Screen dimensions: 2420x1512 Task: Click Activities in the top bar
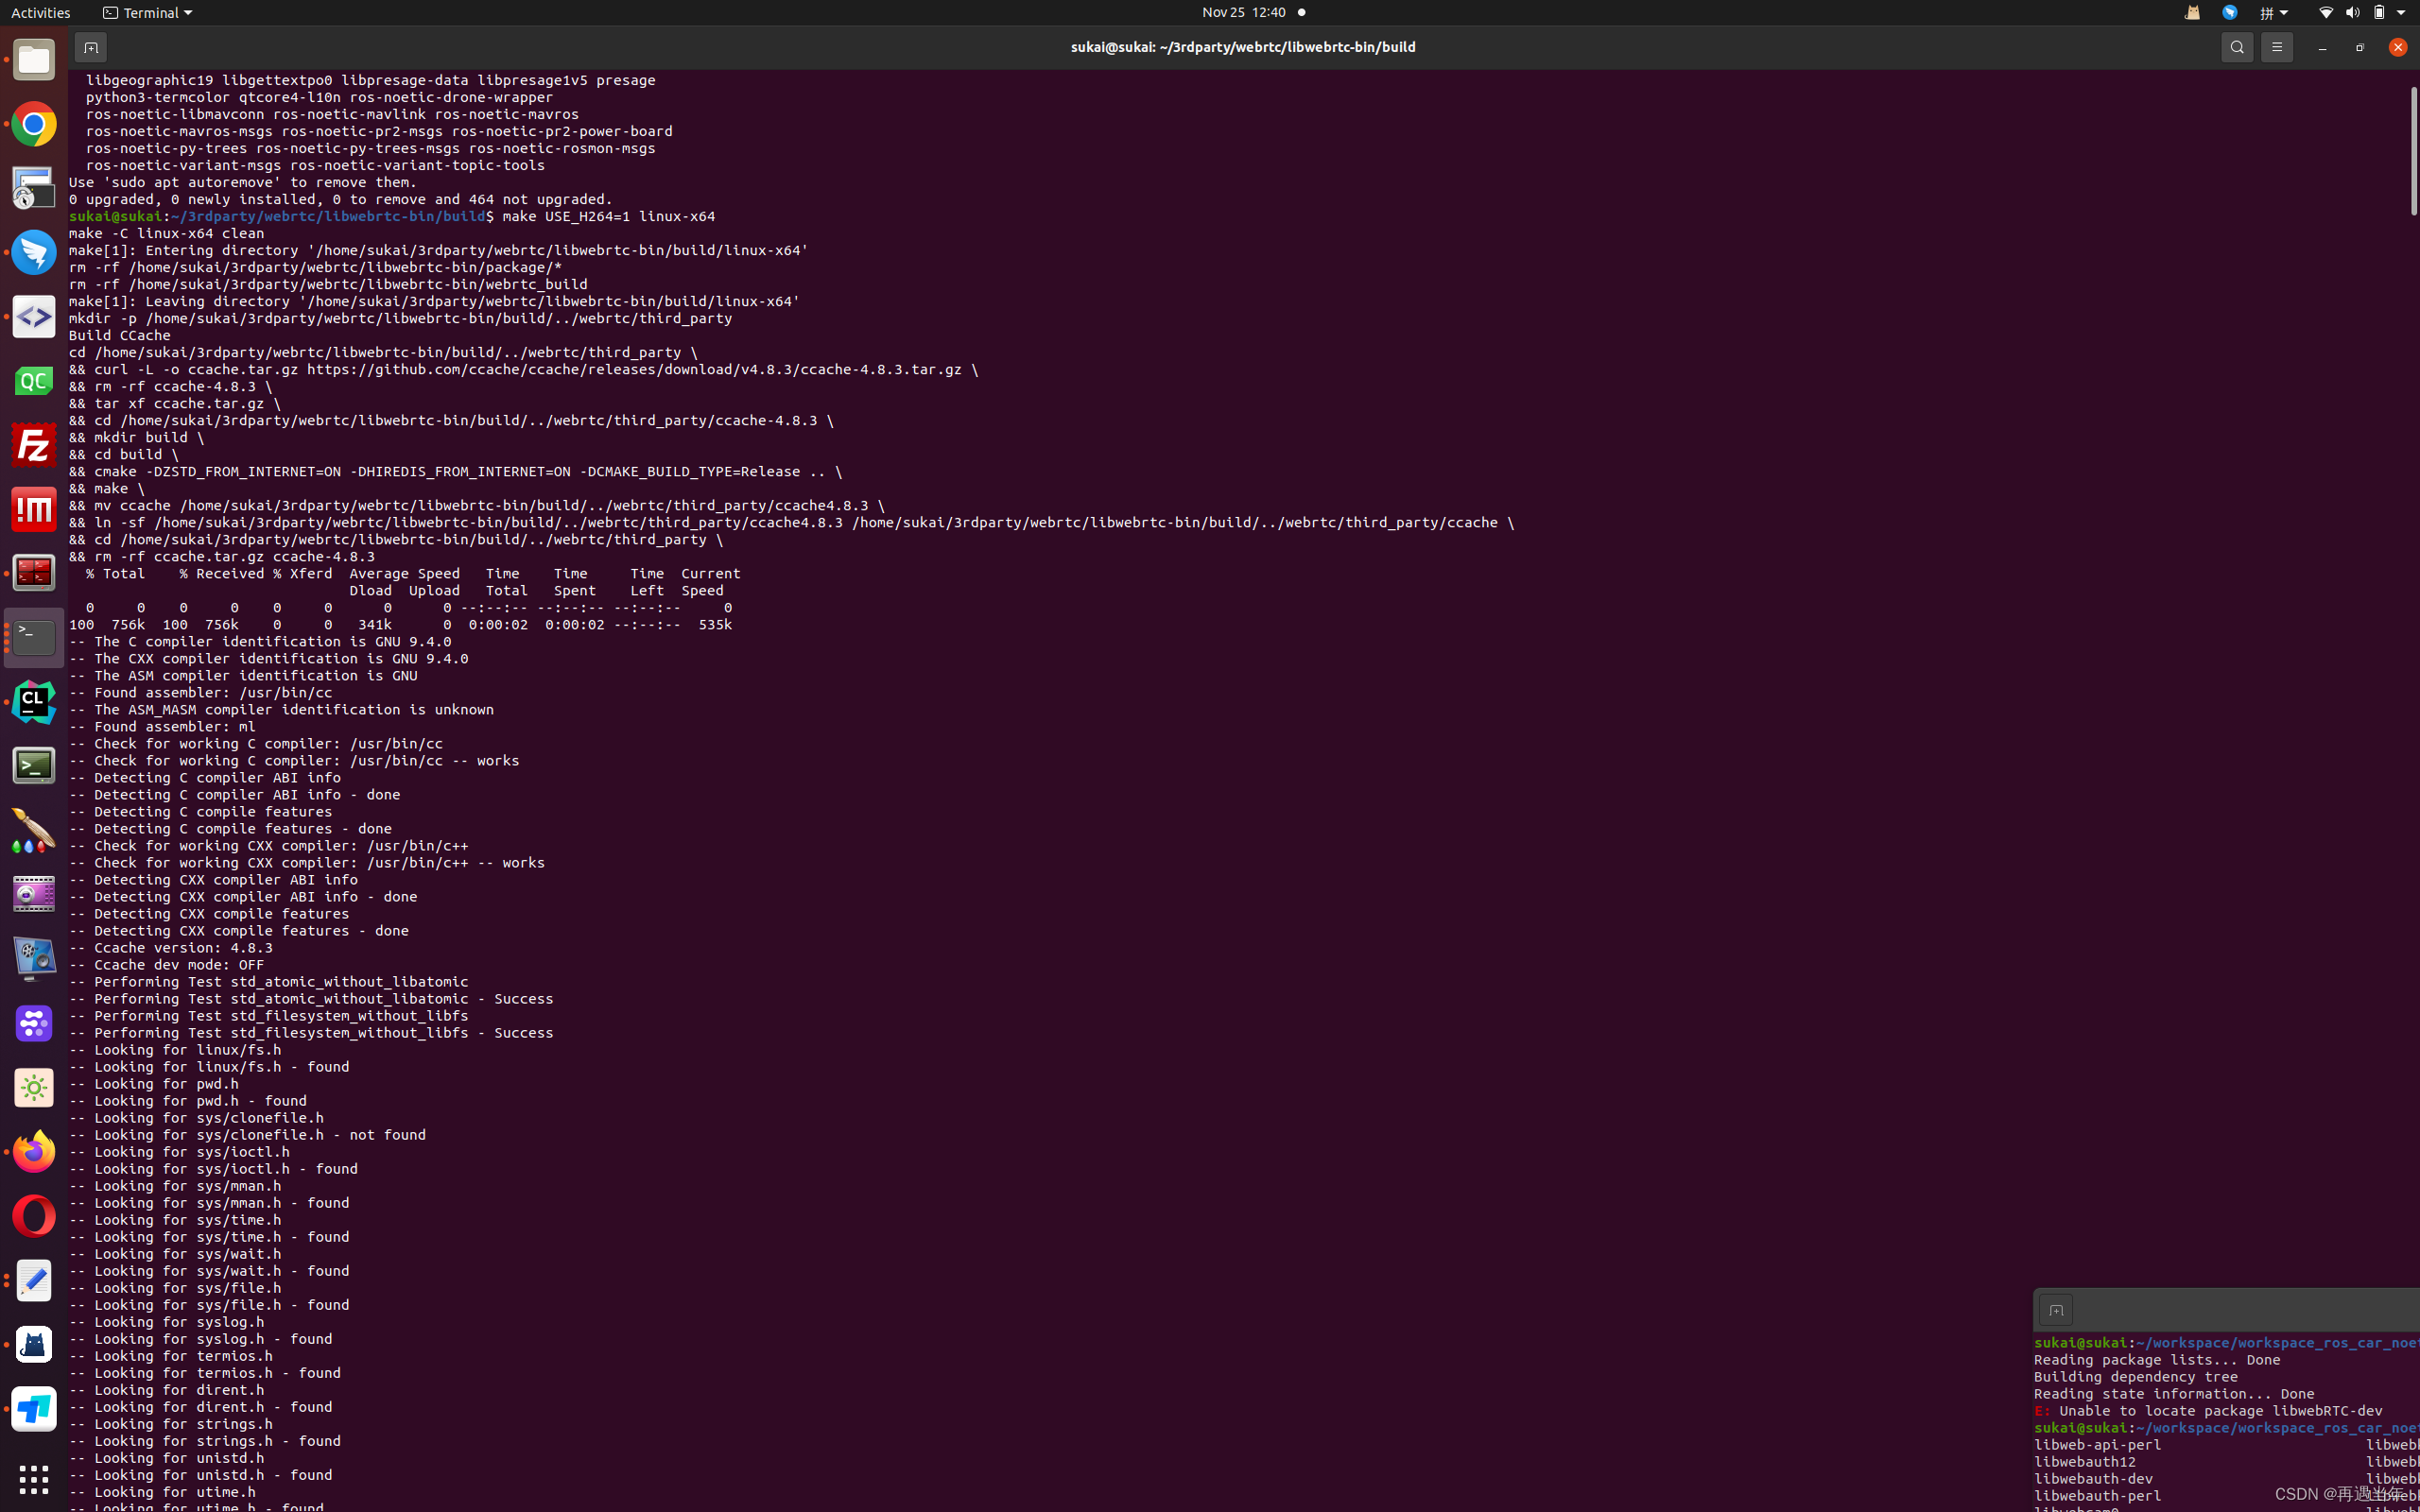[x=41, y=12]
